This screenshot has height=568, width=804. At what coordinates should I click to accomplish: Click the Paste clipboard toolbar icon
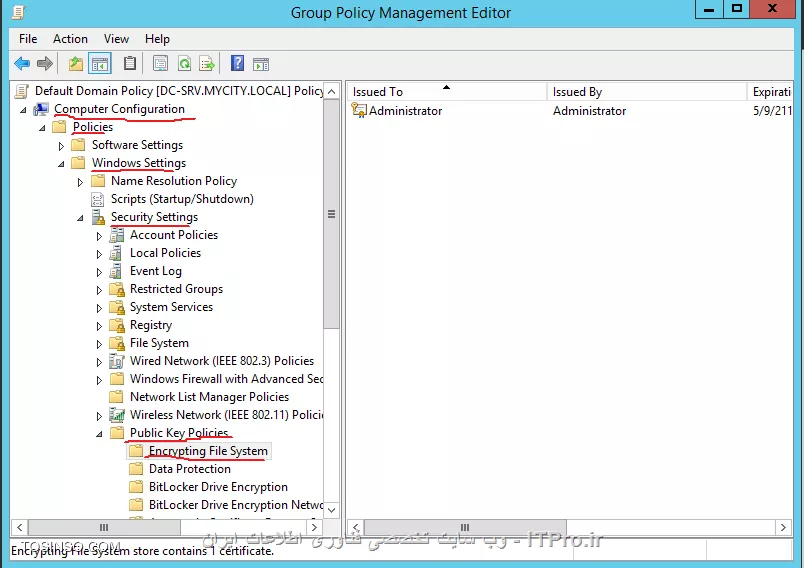click(x=130, y=64)
